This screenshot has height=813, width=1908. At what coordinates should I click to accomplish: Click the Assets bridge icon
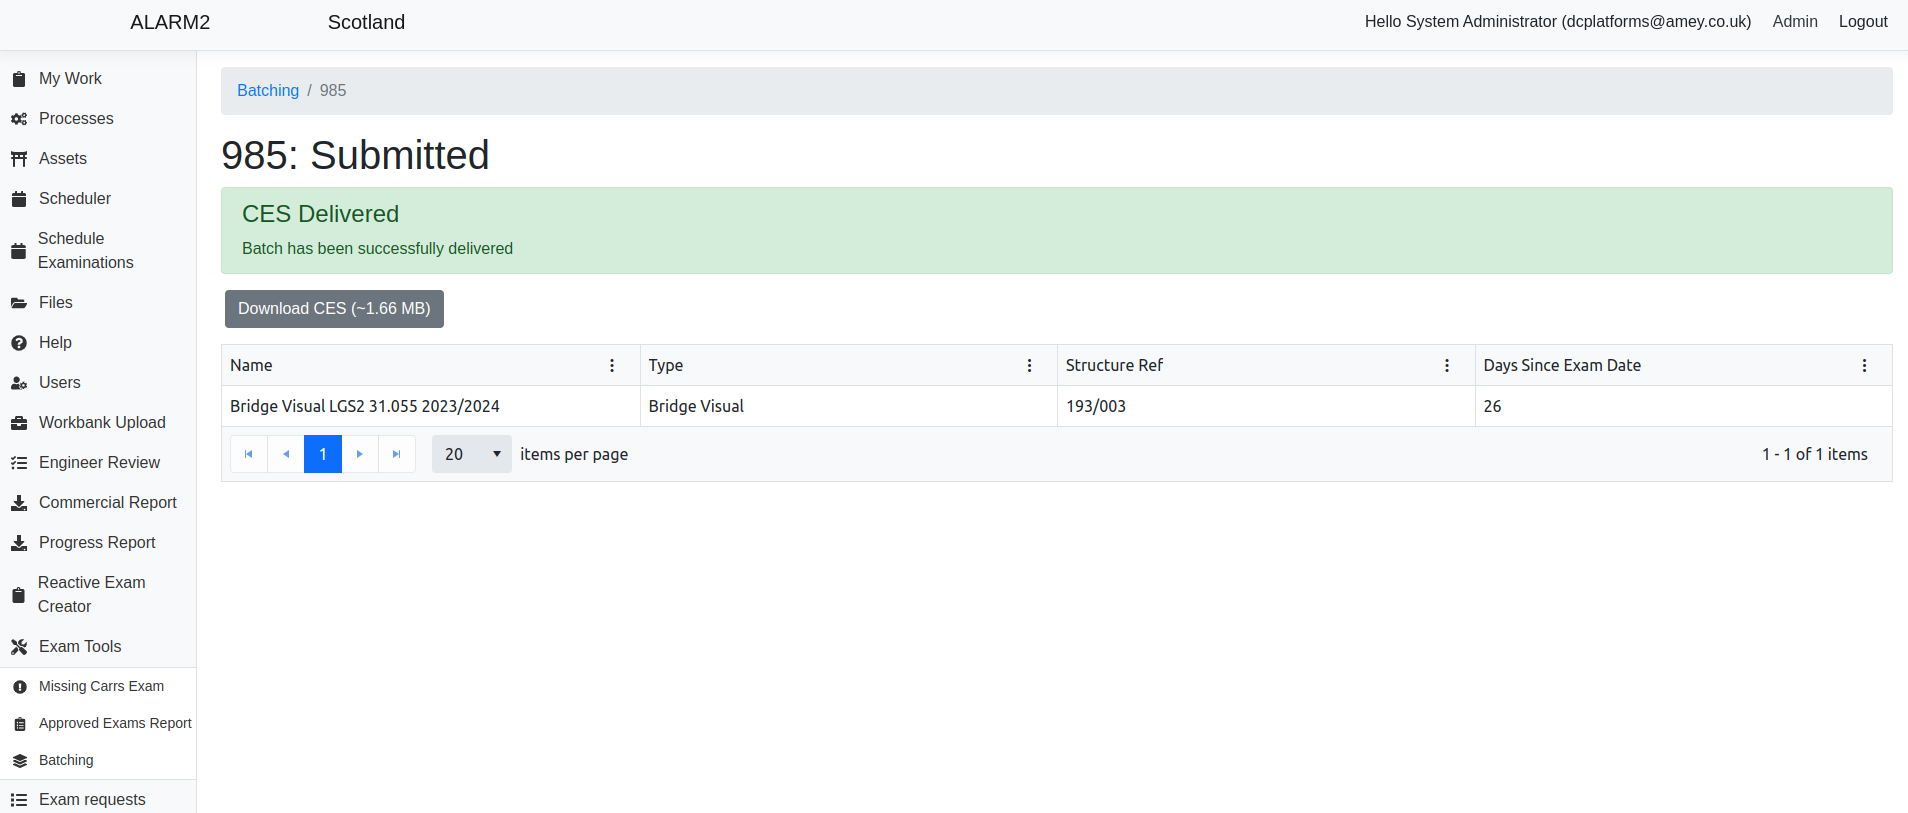click(x=19, y=159)
